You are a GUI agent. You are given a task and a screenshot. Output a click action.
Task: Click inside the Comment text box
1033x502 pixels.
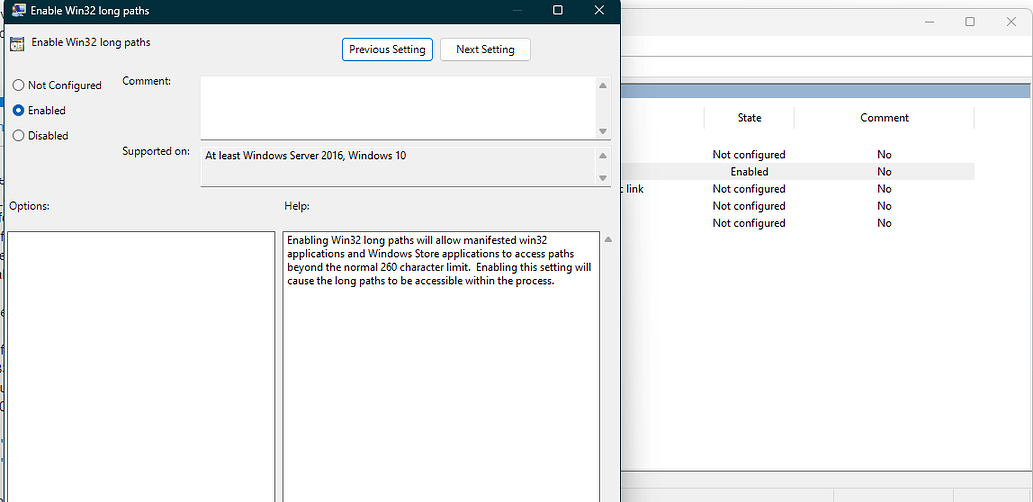(399, 108)
